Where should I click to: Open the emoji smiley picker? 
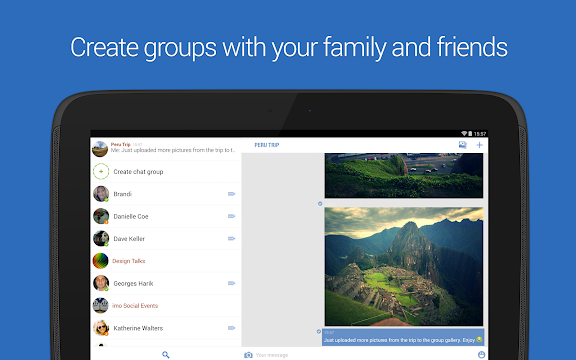[x=482, y=354]
